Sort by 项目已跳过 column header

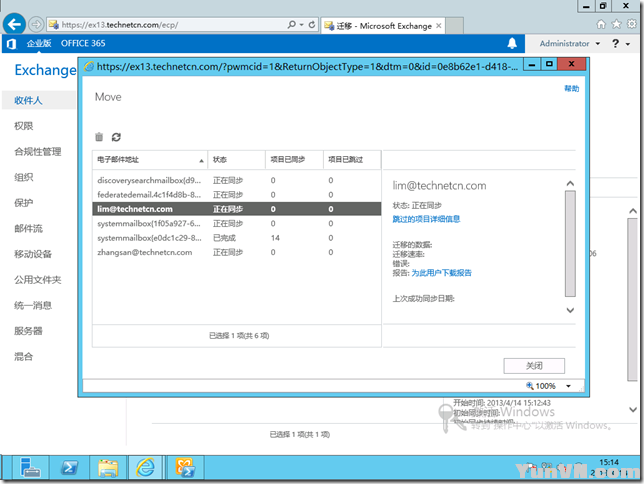(x=352, y=159)
